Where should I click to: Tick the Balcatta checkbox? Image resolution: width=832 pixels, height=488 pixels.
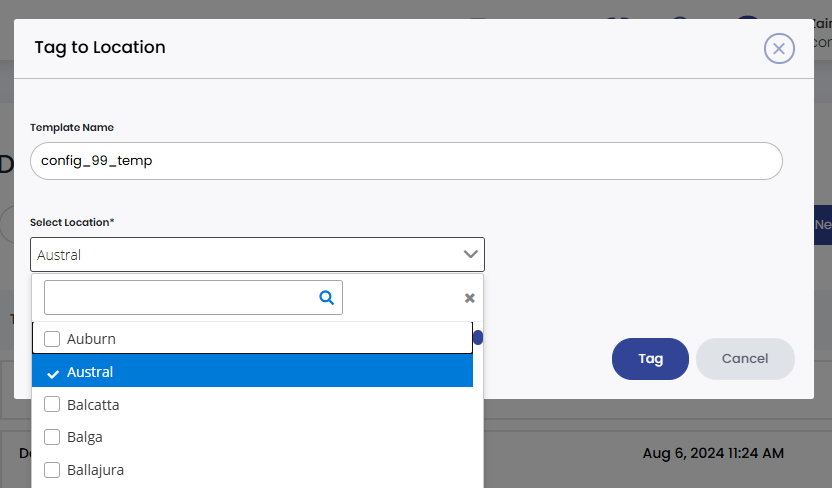point(52,404)
